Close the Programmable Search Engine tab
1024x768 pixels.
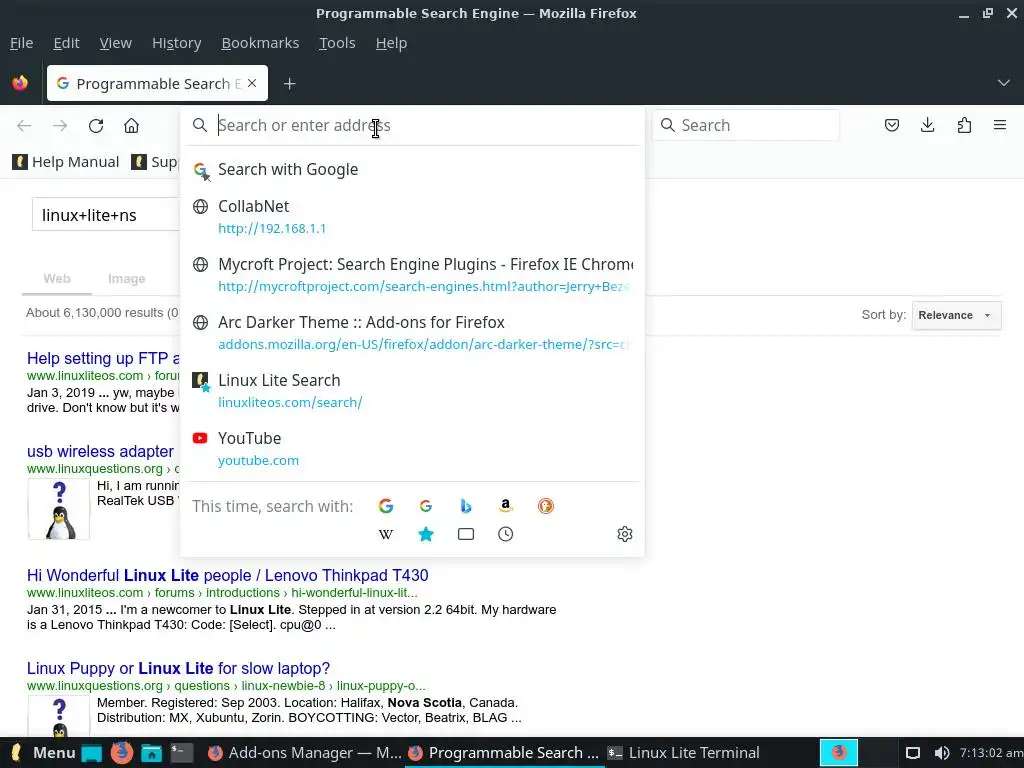(x=252, y=83)
